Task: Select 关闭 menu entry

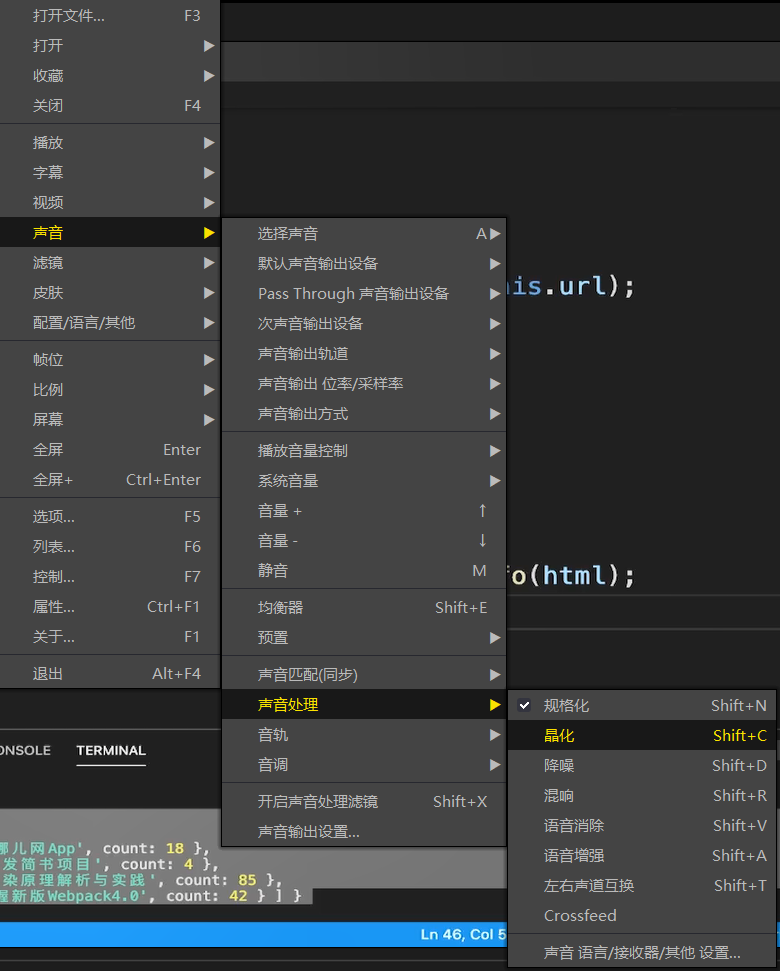Action: pyautogui.click(x=110, y=106)
